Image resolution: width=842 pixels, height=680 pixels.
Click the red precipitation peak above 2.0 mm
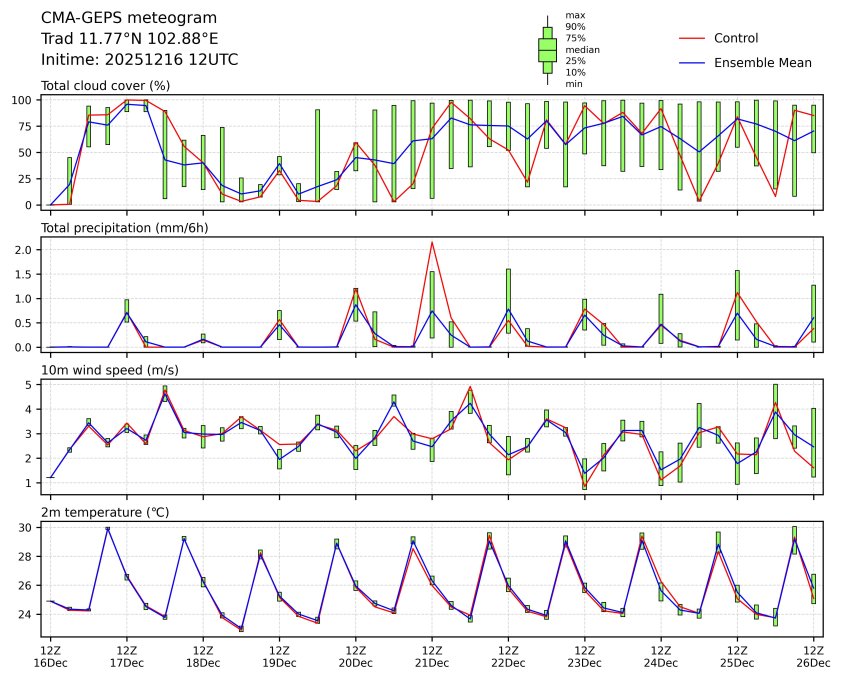click(x=431, y=242)
